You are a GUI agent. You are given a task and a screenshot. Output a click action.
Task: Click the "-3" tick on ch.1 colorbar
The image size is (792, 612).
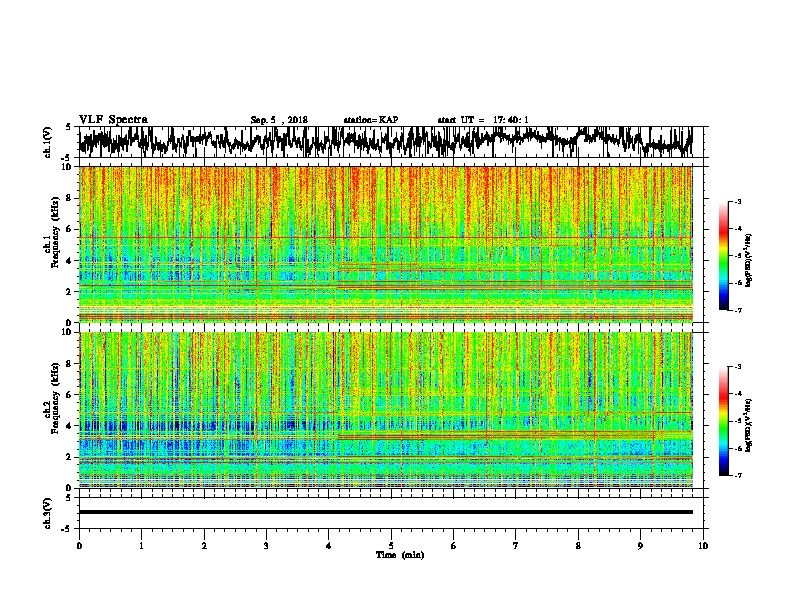coord(738,202)
